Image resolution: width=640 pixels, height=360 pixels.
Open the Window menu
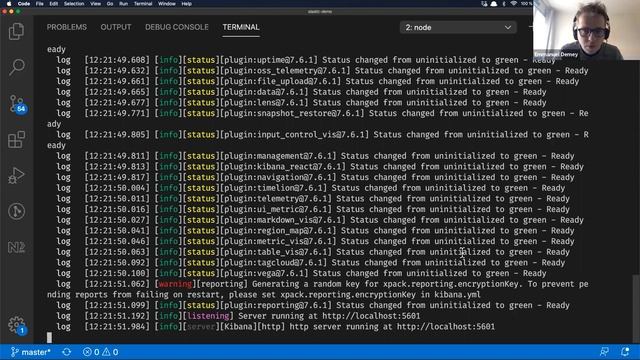(167, 4)
